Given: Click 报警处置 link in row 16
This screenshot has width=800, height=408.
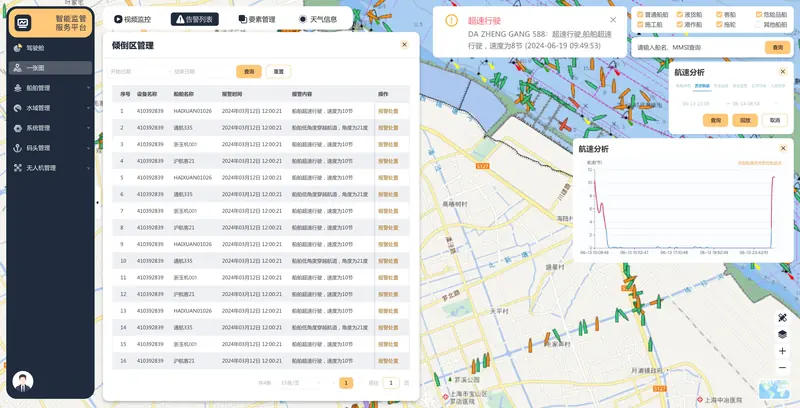Looking at the screenshot, I should (388, 361).
